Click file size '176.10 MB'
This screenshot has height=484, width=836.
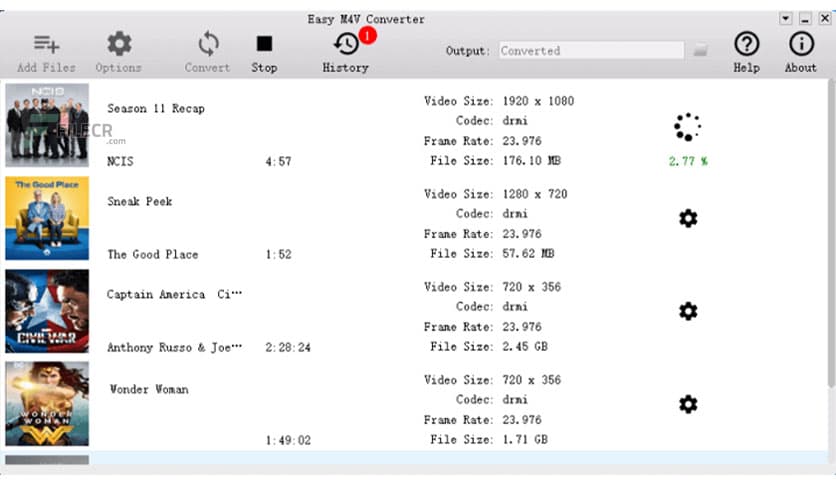(x=532, y=160)
